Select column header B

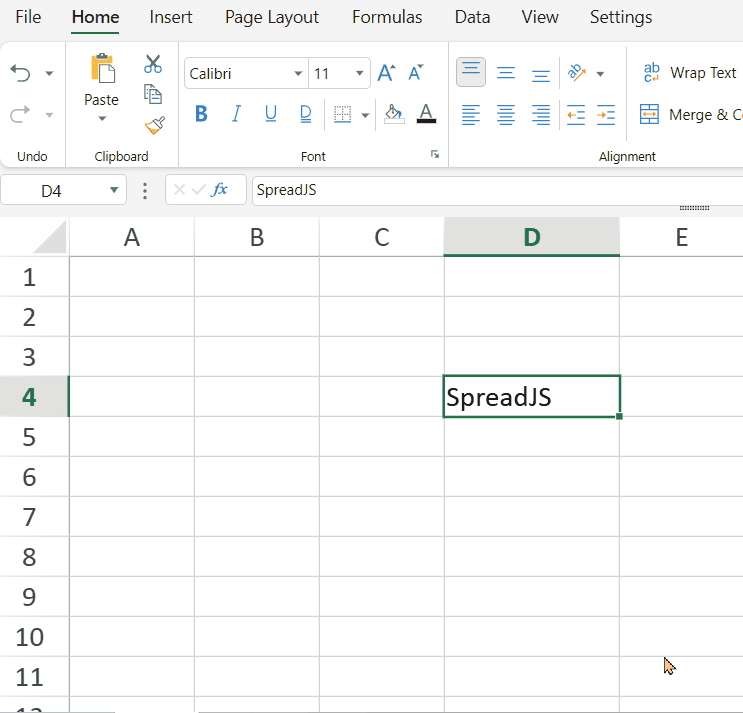257,237
